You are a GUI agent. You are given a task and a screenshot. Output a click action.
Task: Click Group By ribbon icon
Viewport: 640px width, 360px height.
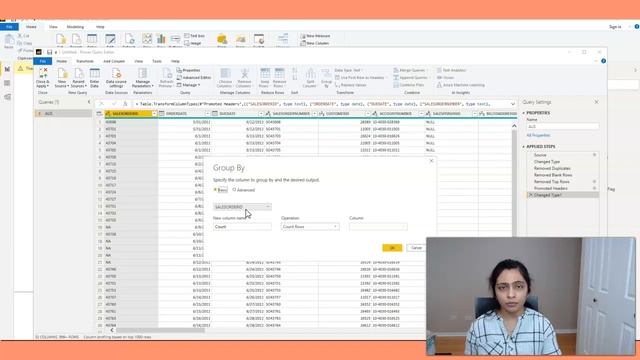click(x=326, y=78)
